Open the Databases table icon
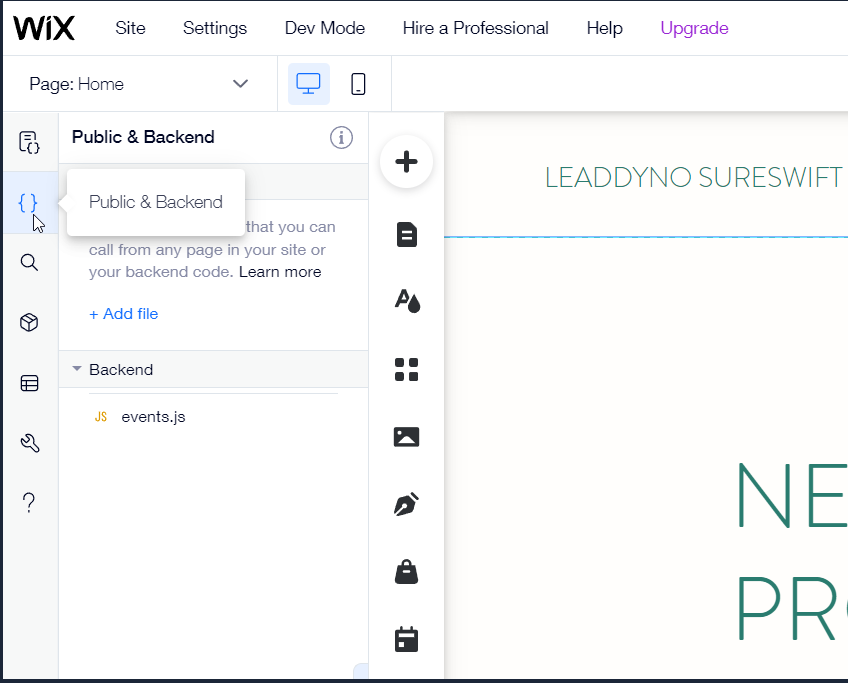This screenshot has height=683, width=848. coord(29,383)
